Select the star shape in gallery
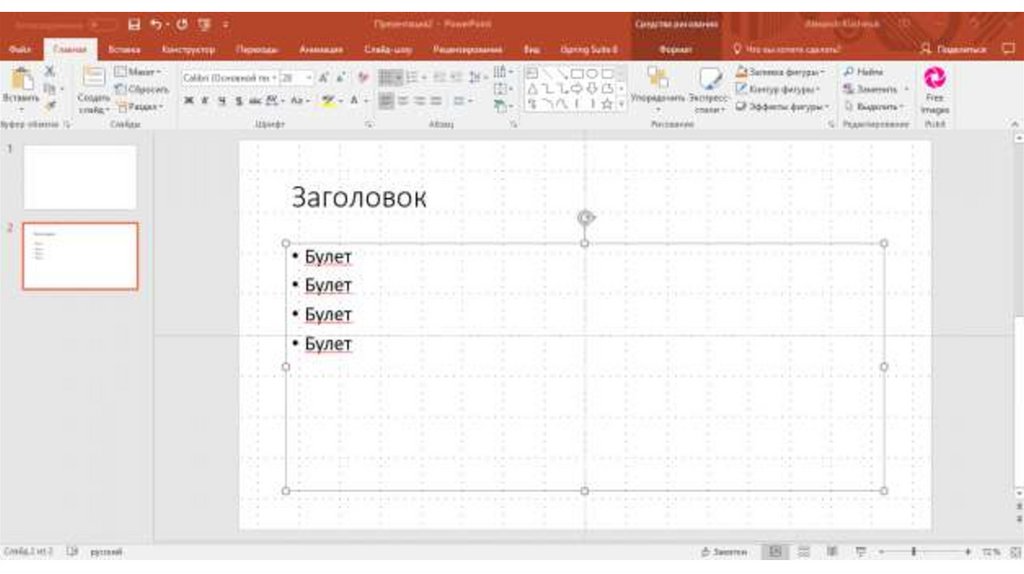This screenshot has height=574, width=1024. 607,104
